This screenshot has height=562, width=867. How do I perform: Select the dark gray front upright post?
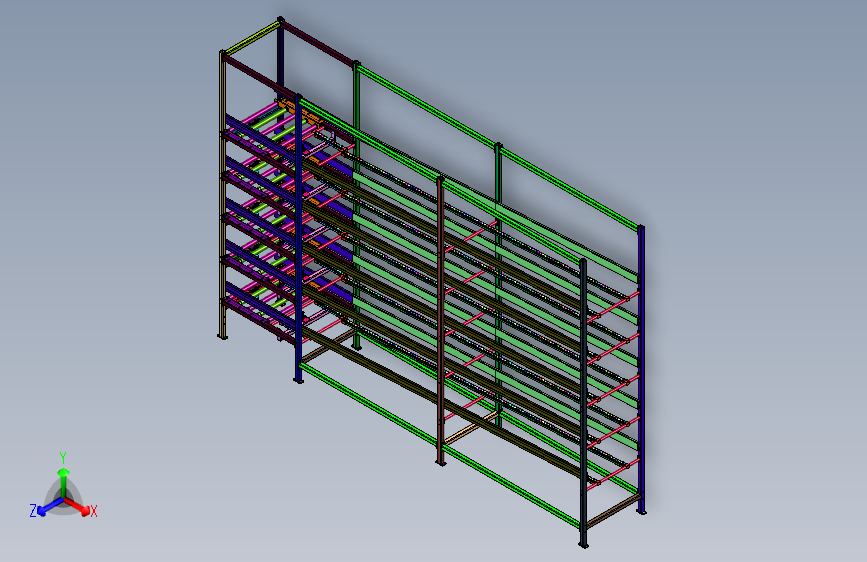(583, 403)
